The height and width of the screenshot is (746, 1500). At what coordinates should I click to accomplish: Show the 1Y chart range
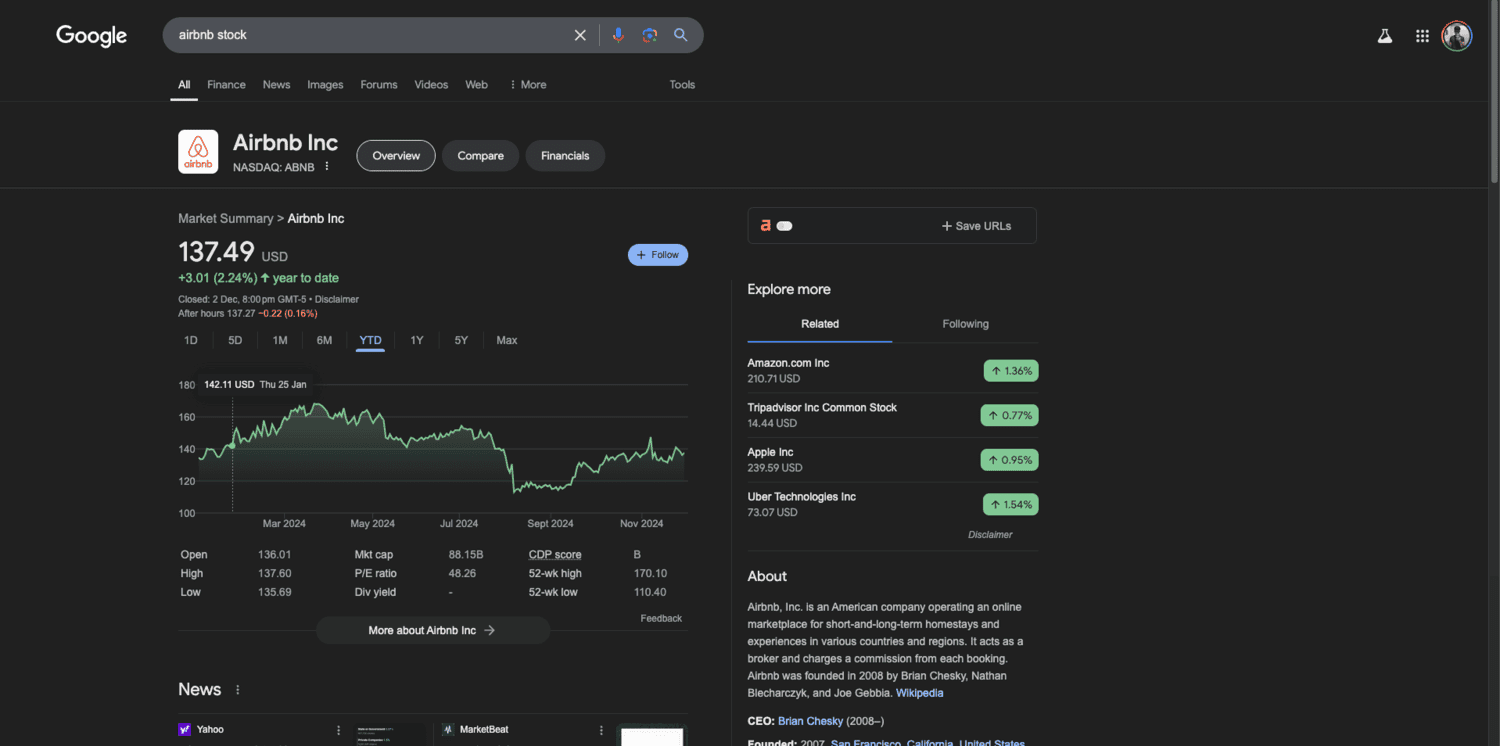pyautogui.click(x=417, y=341)
